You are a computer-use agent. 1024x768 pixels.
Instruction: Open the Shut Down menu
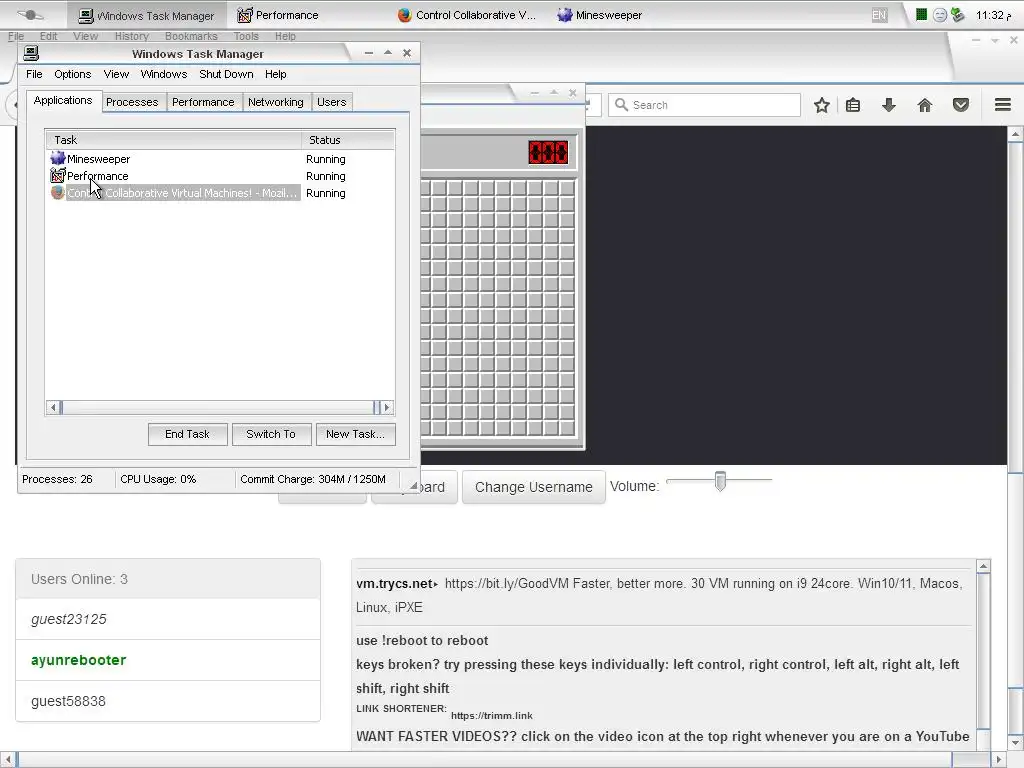[226, 74]
